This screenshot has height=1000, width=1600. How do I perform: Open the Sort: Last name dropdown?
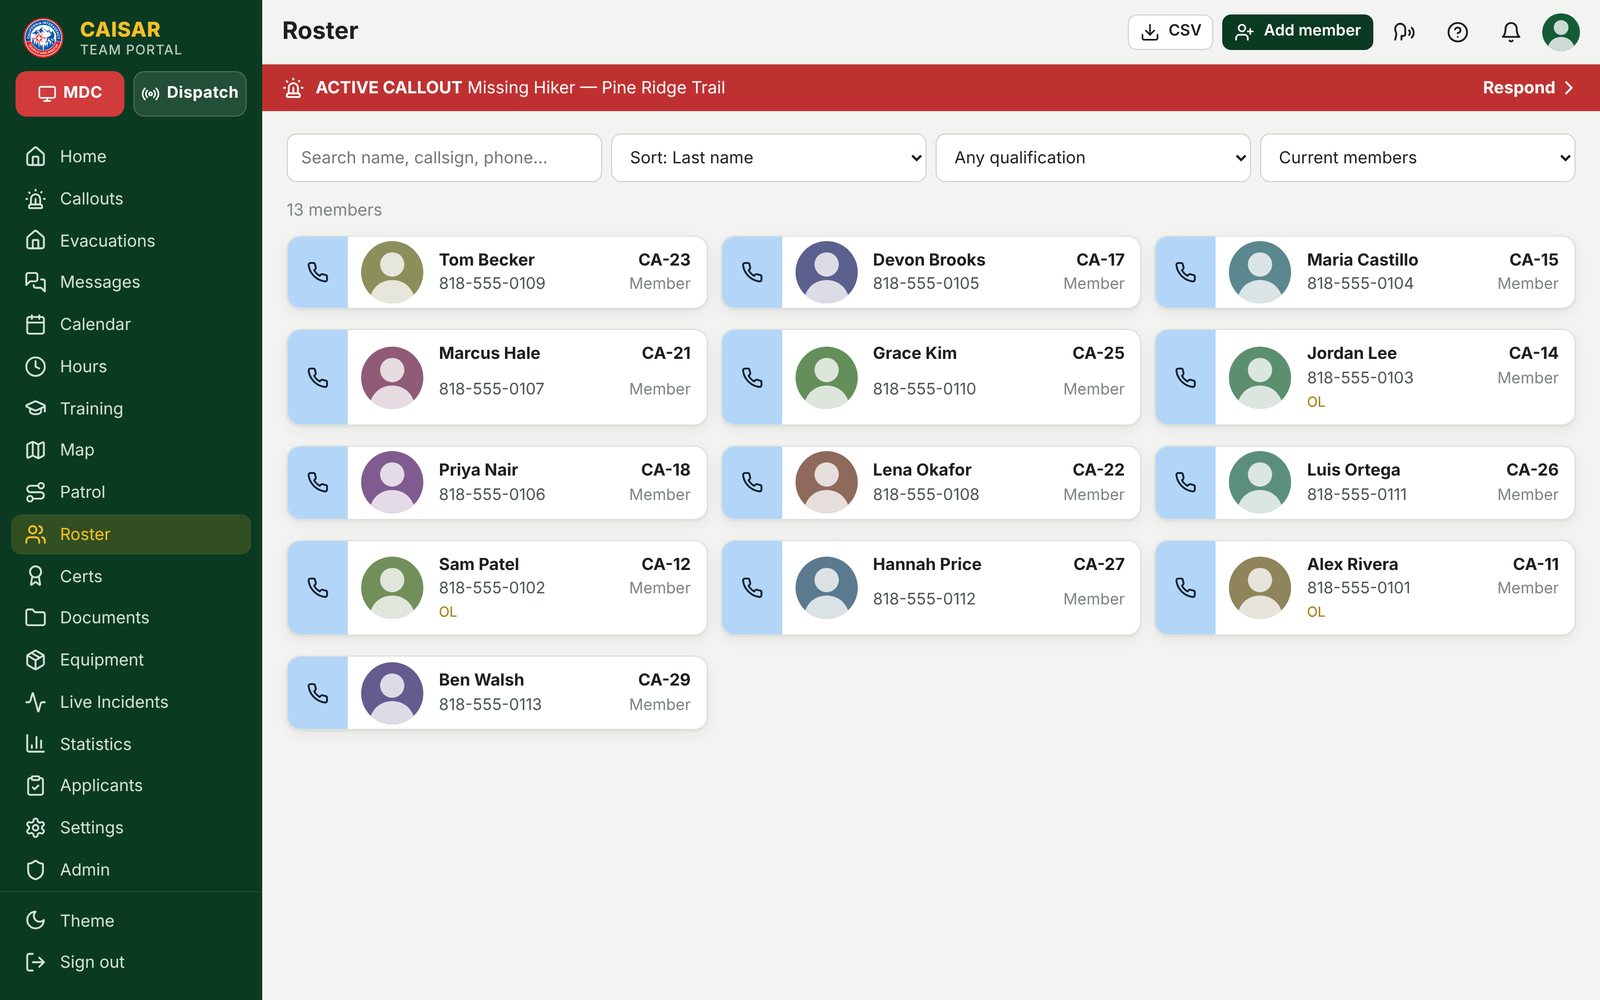[x=768, y=158]
